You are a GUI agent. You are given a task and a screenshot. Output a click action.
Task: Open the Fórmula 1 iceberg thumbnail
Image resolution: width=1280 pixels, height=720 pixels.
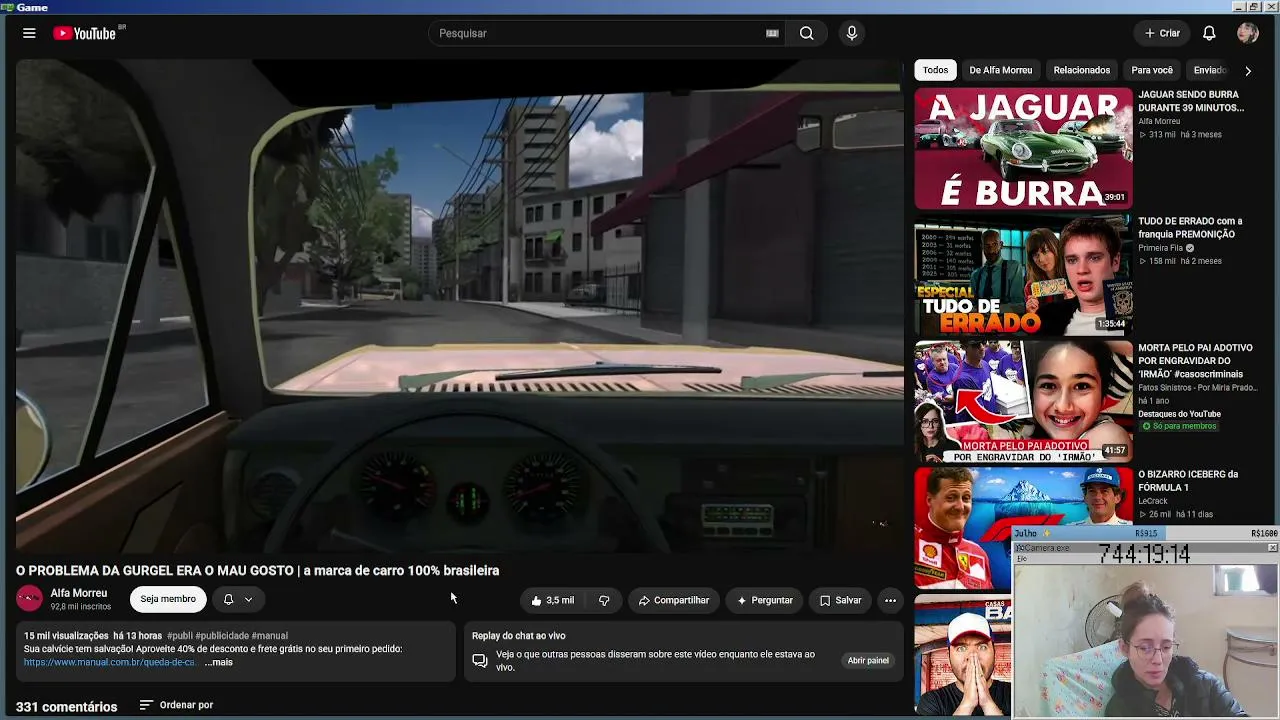tap(1023, 528)
